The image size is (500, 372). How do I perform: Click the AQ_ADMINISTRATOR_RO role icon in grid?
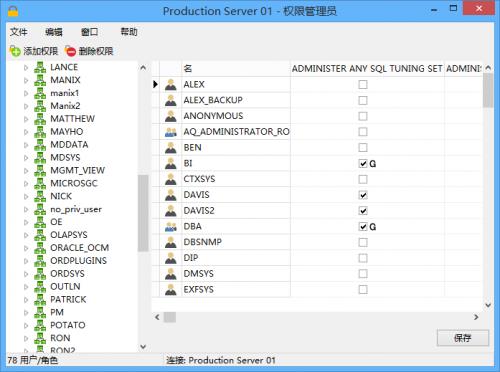pyautogui.click(x=171, y=132)
